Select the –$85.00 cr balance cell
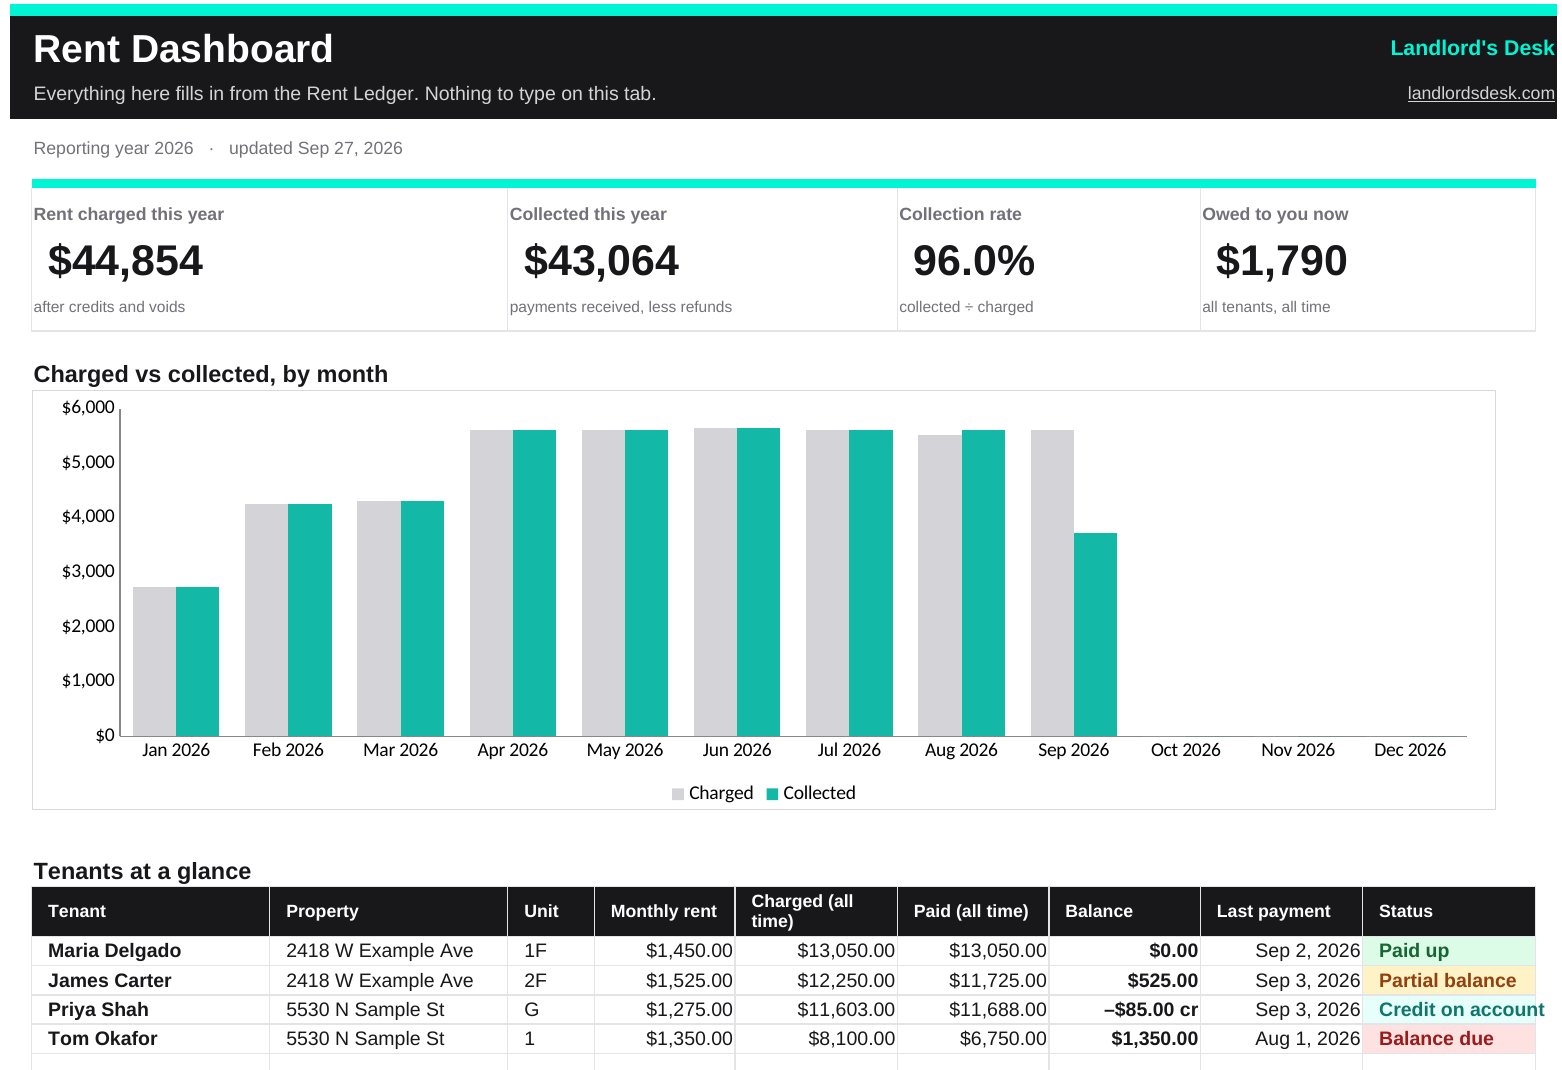Image resolution: width=1562 pixels, height=1070 pixels. point(1124,1010)
